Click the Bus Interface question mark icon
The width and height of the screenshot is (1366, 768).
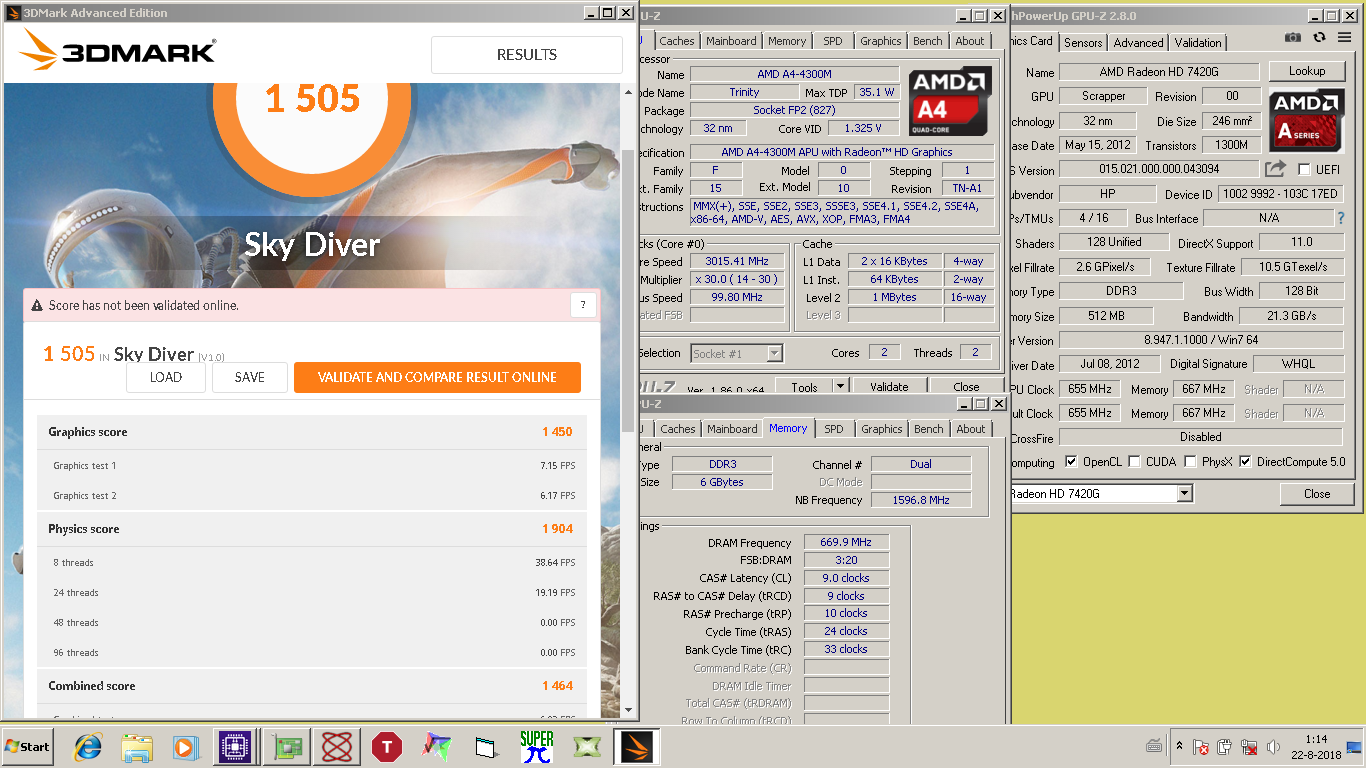1341,218
